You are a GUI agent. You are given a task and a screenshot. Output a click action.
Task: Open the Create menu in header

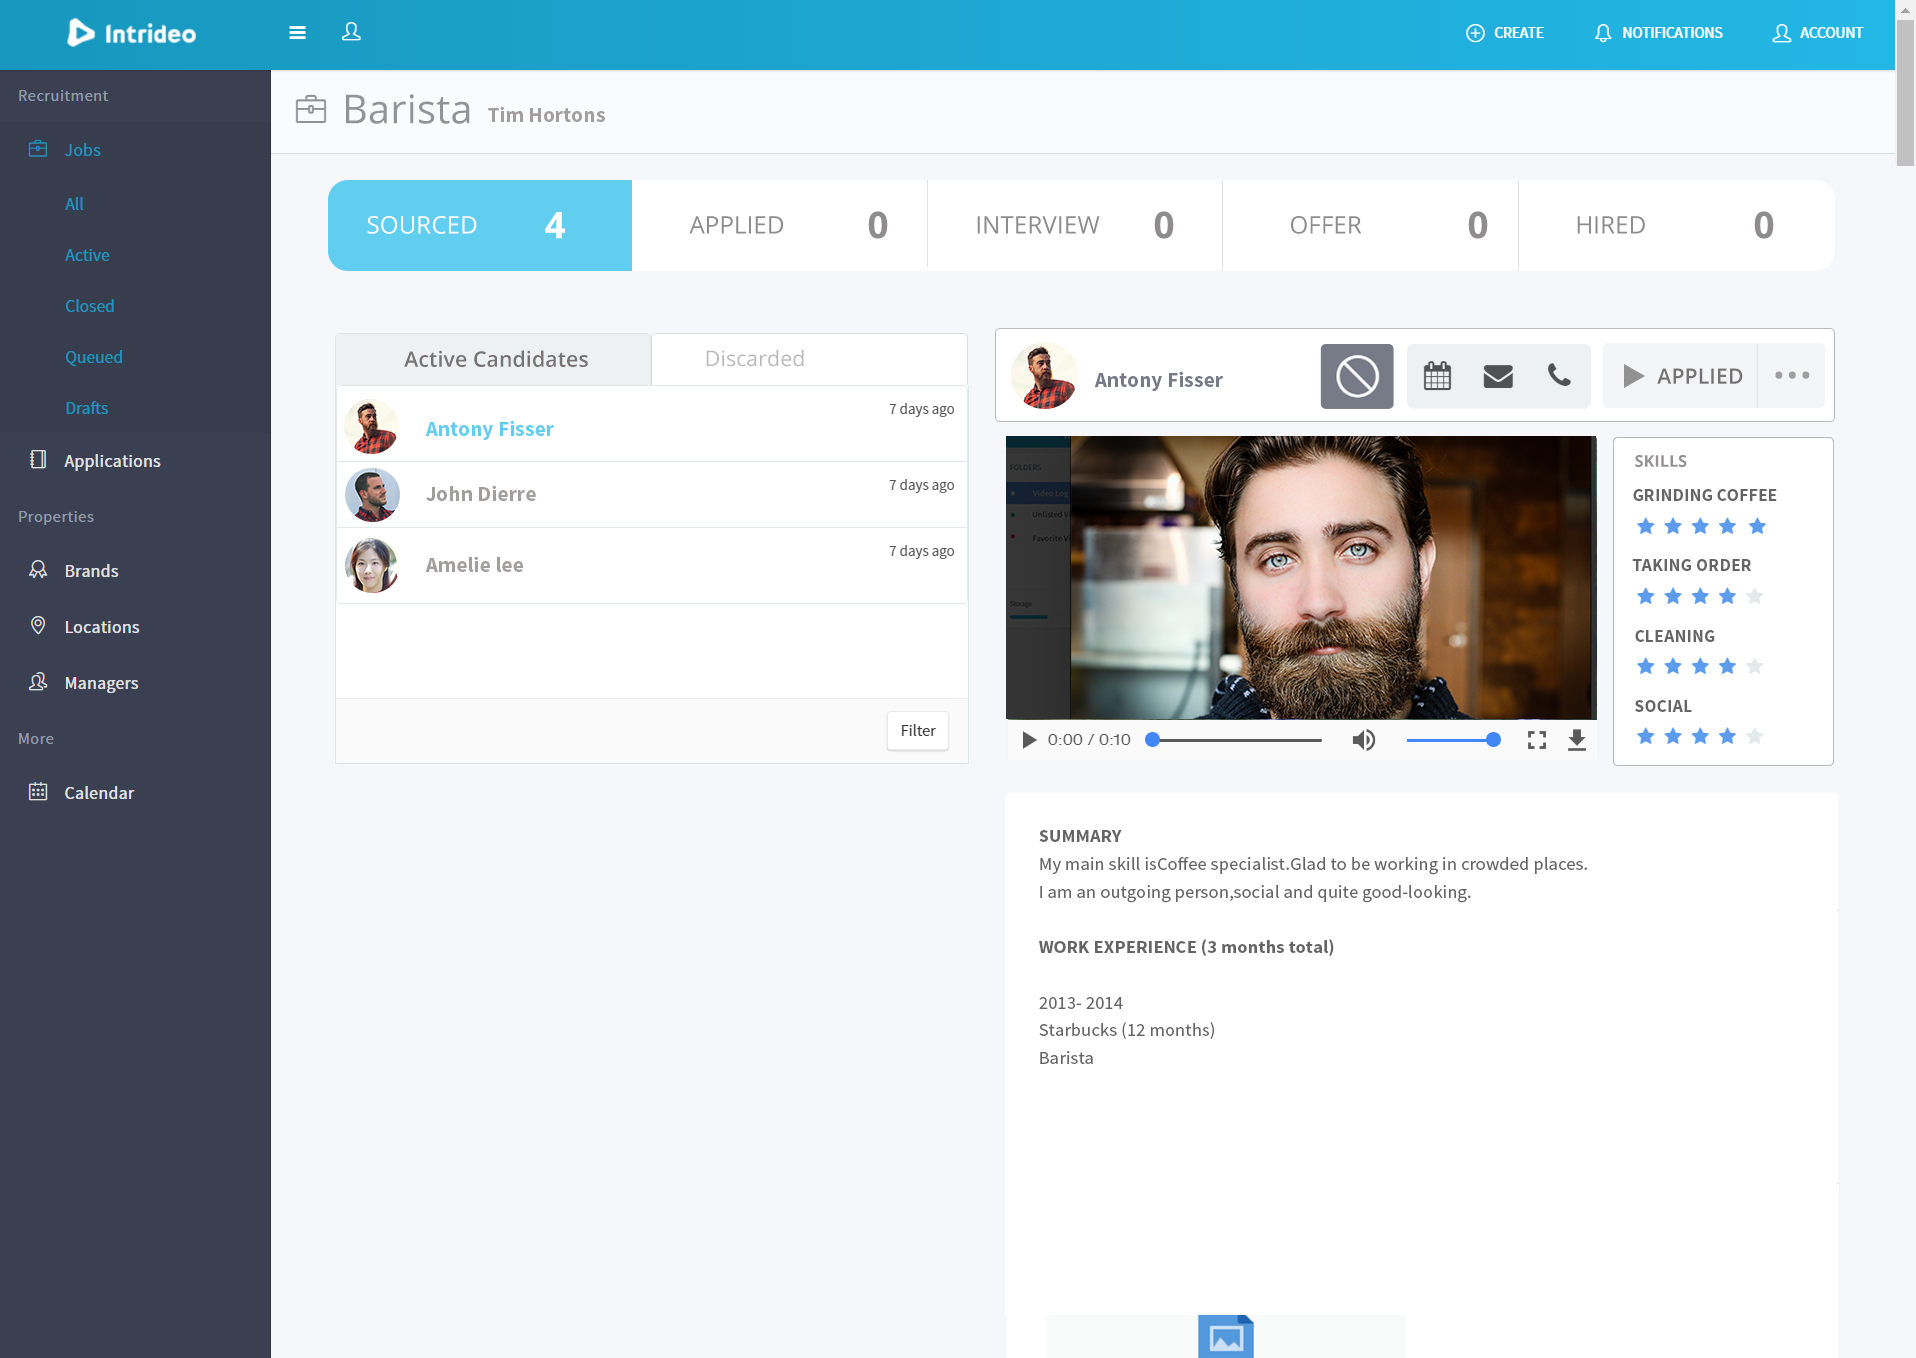click(x=1504, y=33)
